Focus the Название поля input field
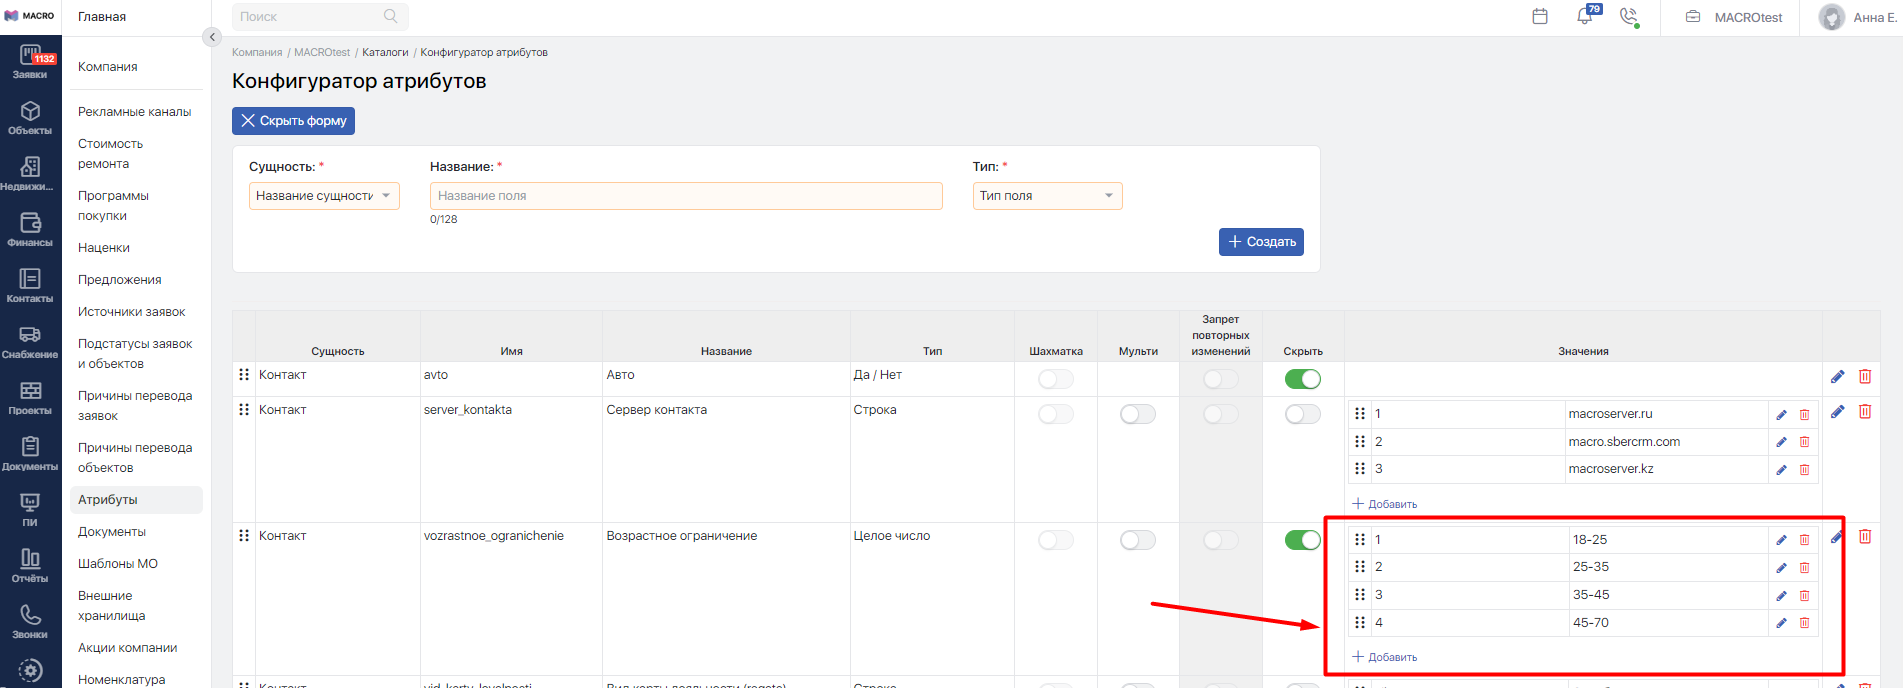The image size is (1903, 688). click(685, 196)
